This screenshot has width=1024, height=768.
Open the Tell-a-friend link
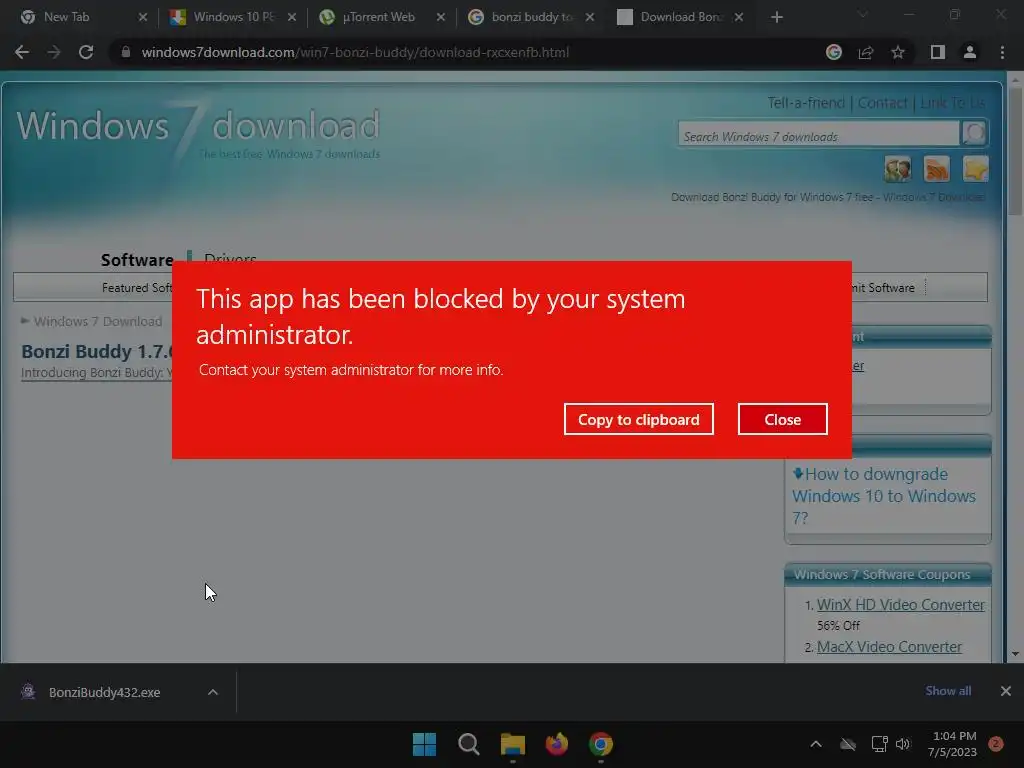[x=806, y=103]
